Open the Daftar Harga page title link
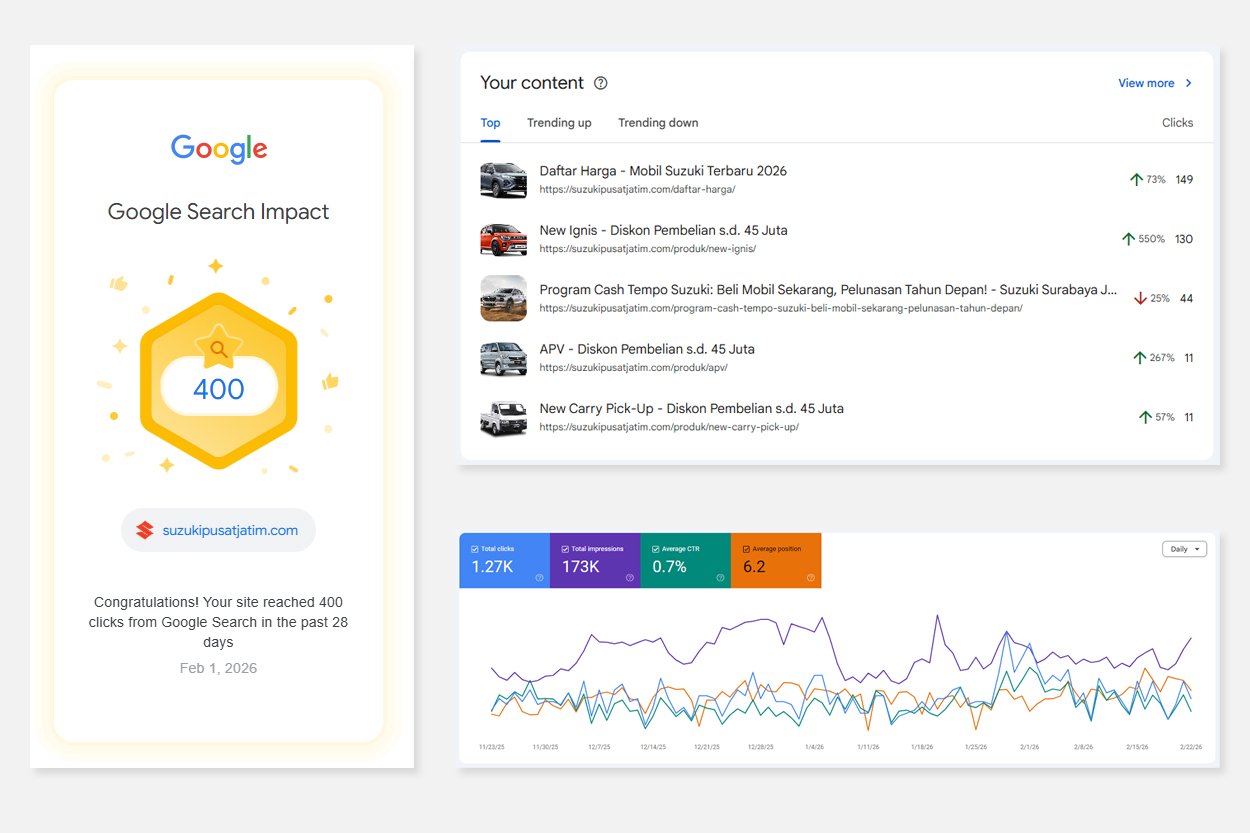 (x=662, y=171)
